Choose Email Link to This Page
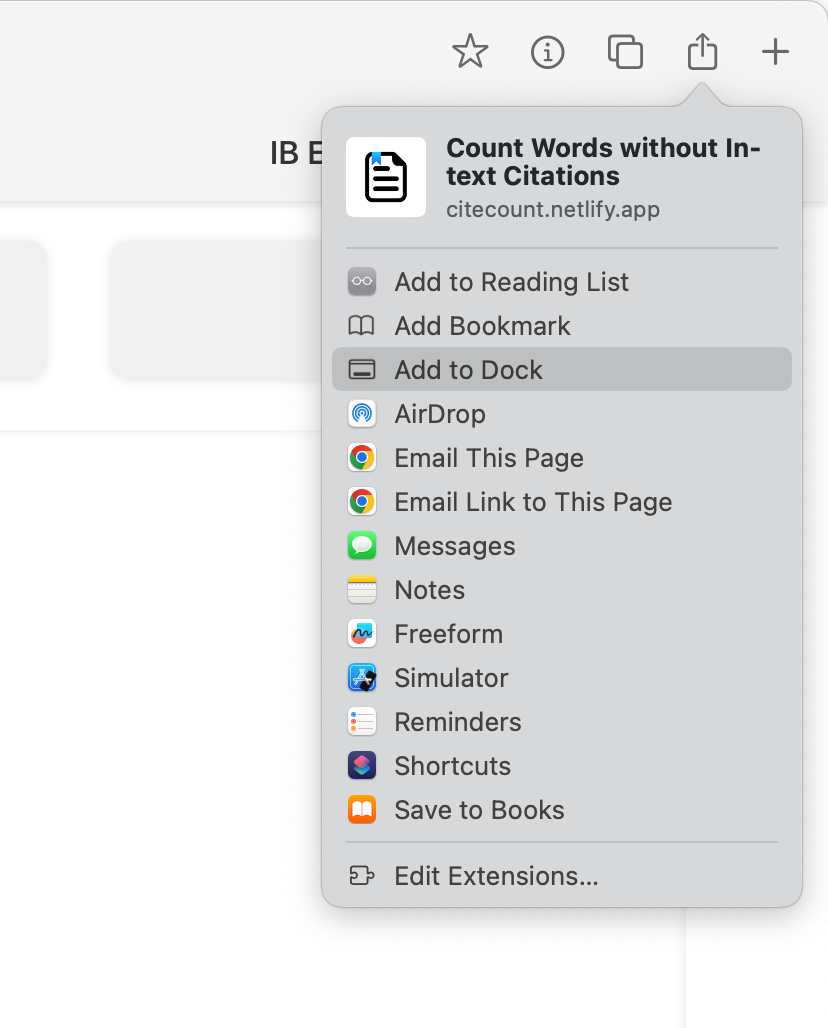This screenshot has width=828, height=1028. (x=562, y=502)
